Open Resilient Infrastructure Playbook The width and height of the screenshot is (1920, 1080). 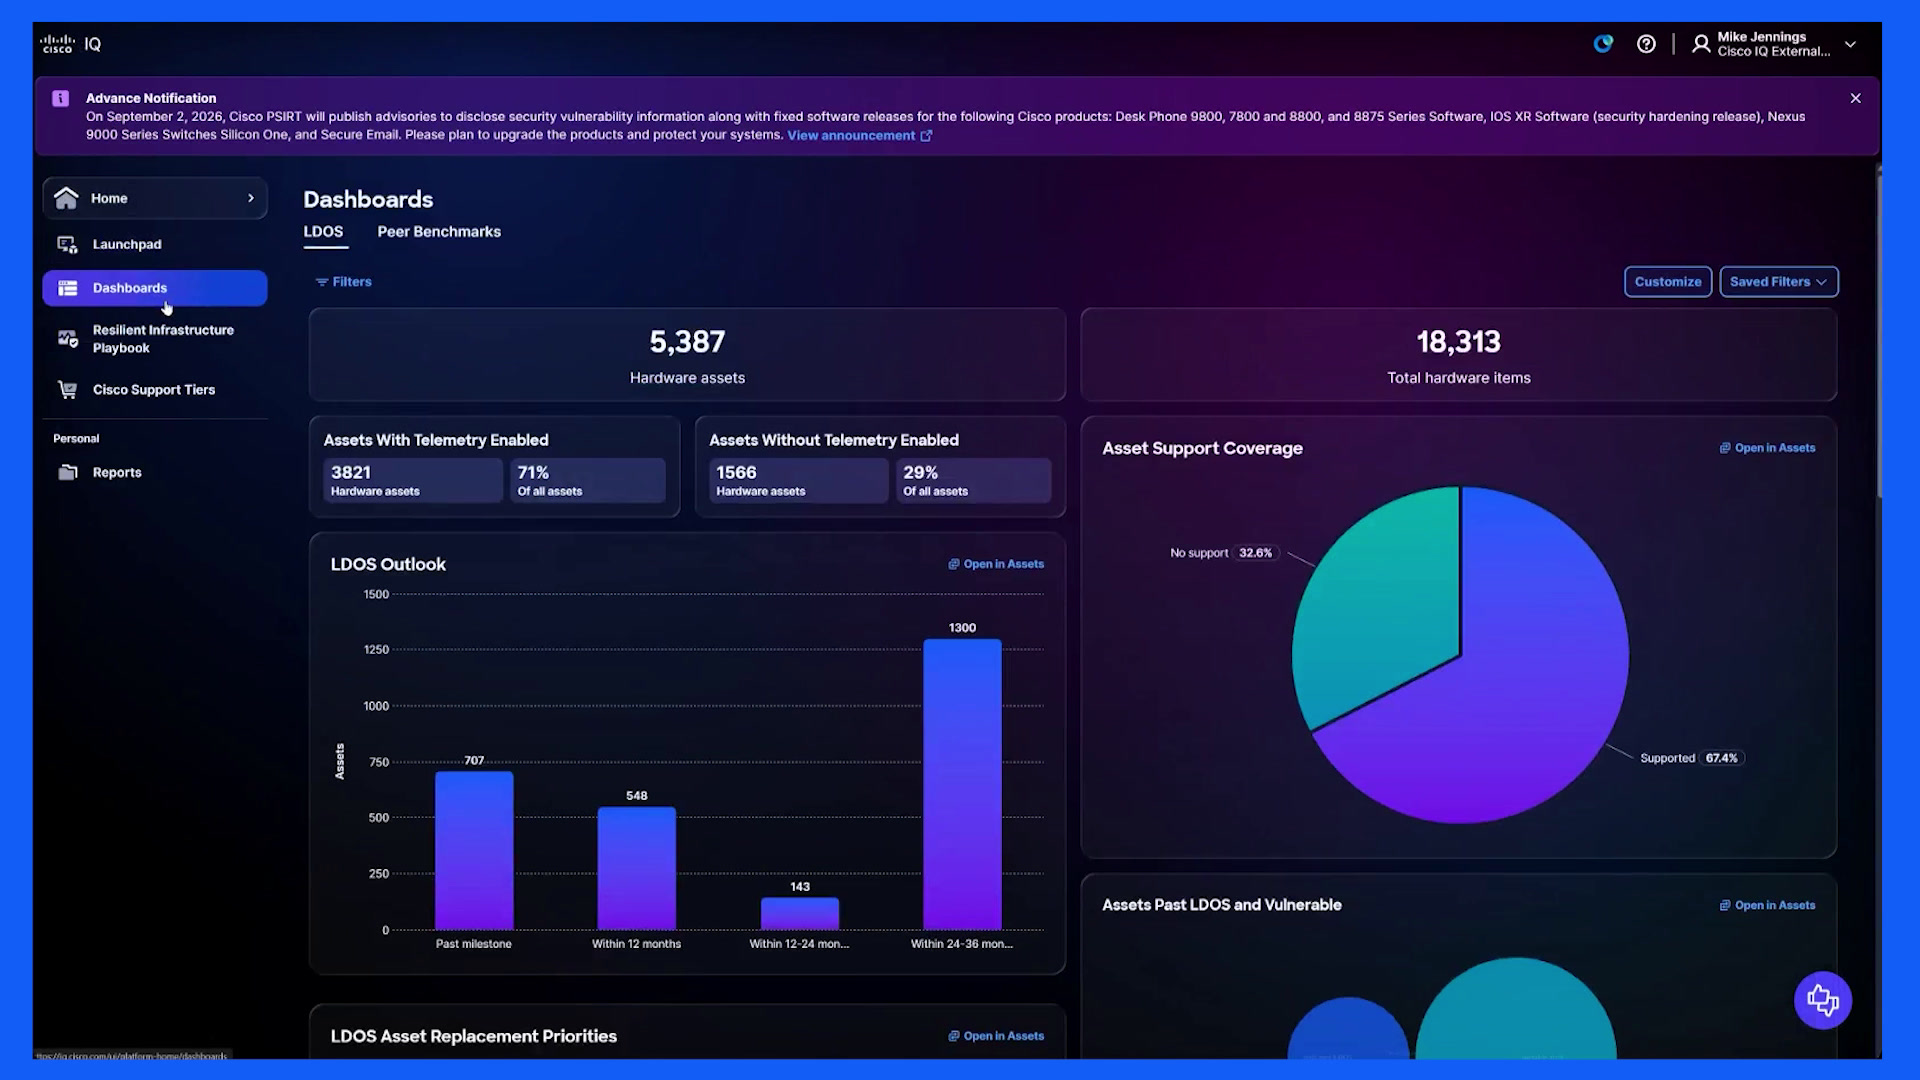tap(155, 339)
